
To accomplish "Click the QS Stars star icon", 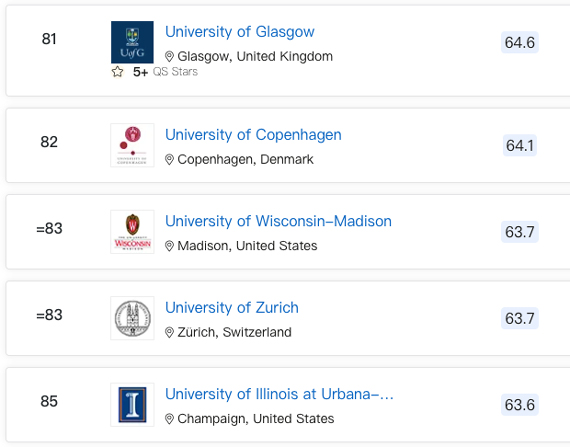I will pos(117,72).
